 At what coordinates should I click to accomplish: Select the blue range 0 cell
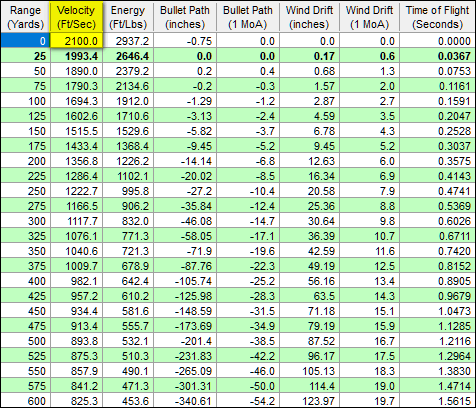pos(26,41)
